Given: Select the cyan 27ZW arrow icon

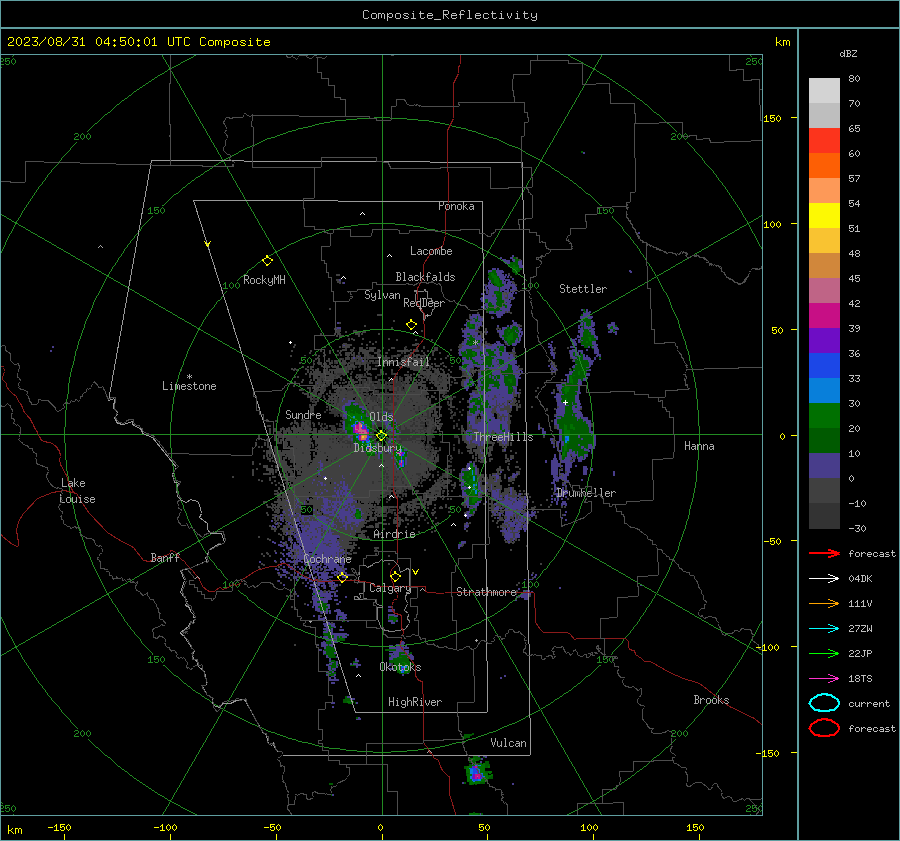Looking at the screenshot, I should tap(824, 629).
